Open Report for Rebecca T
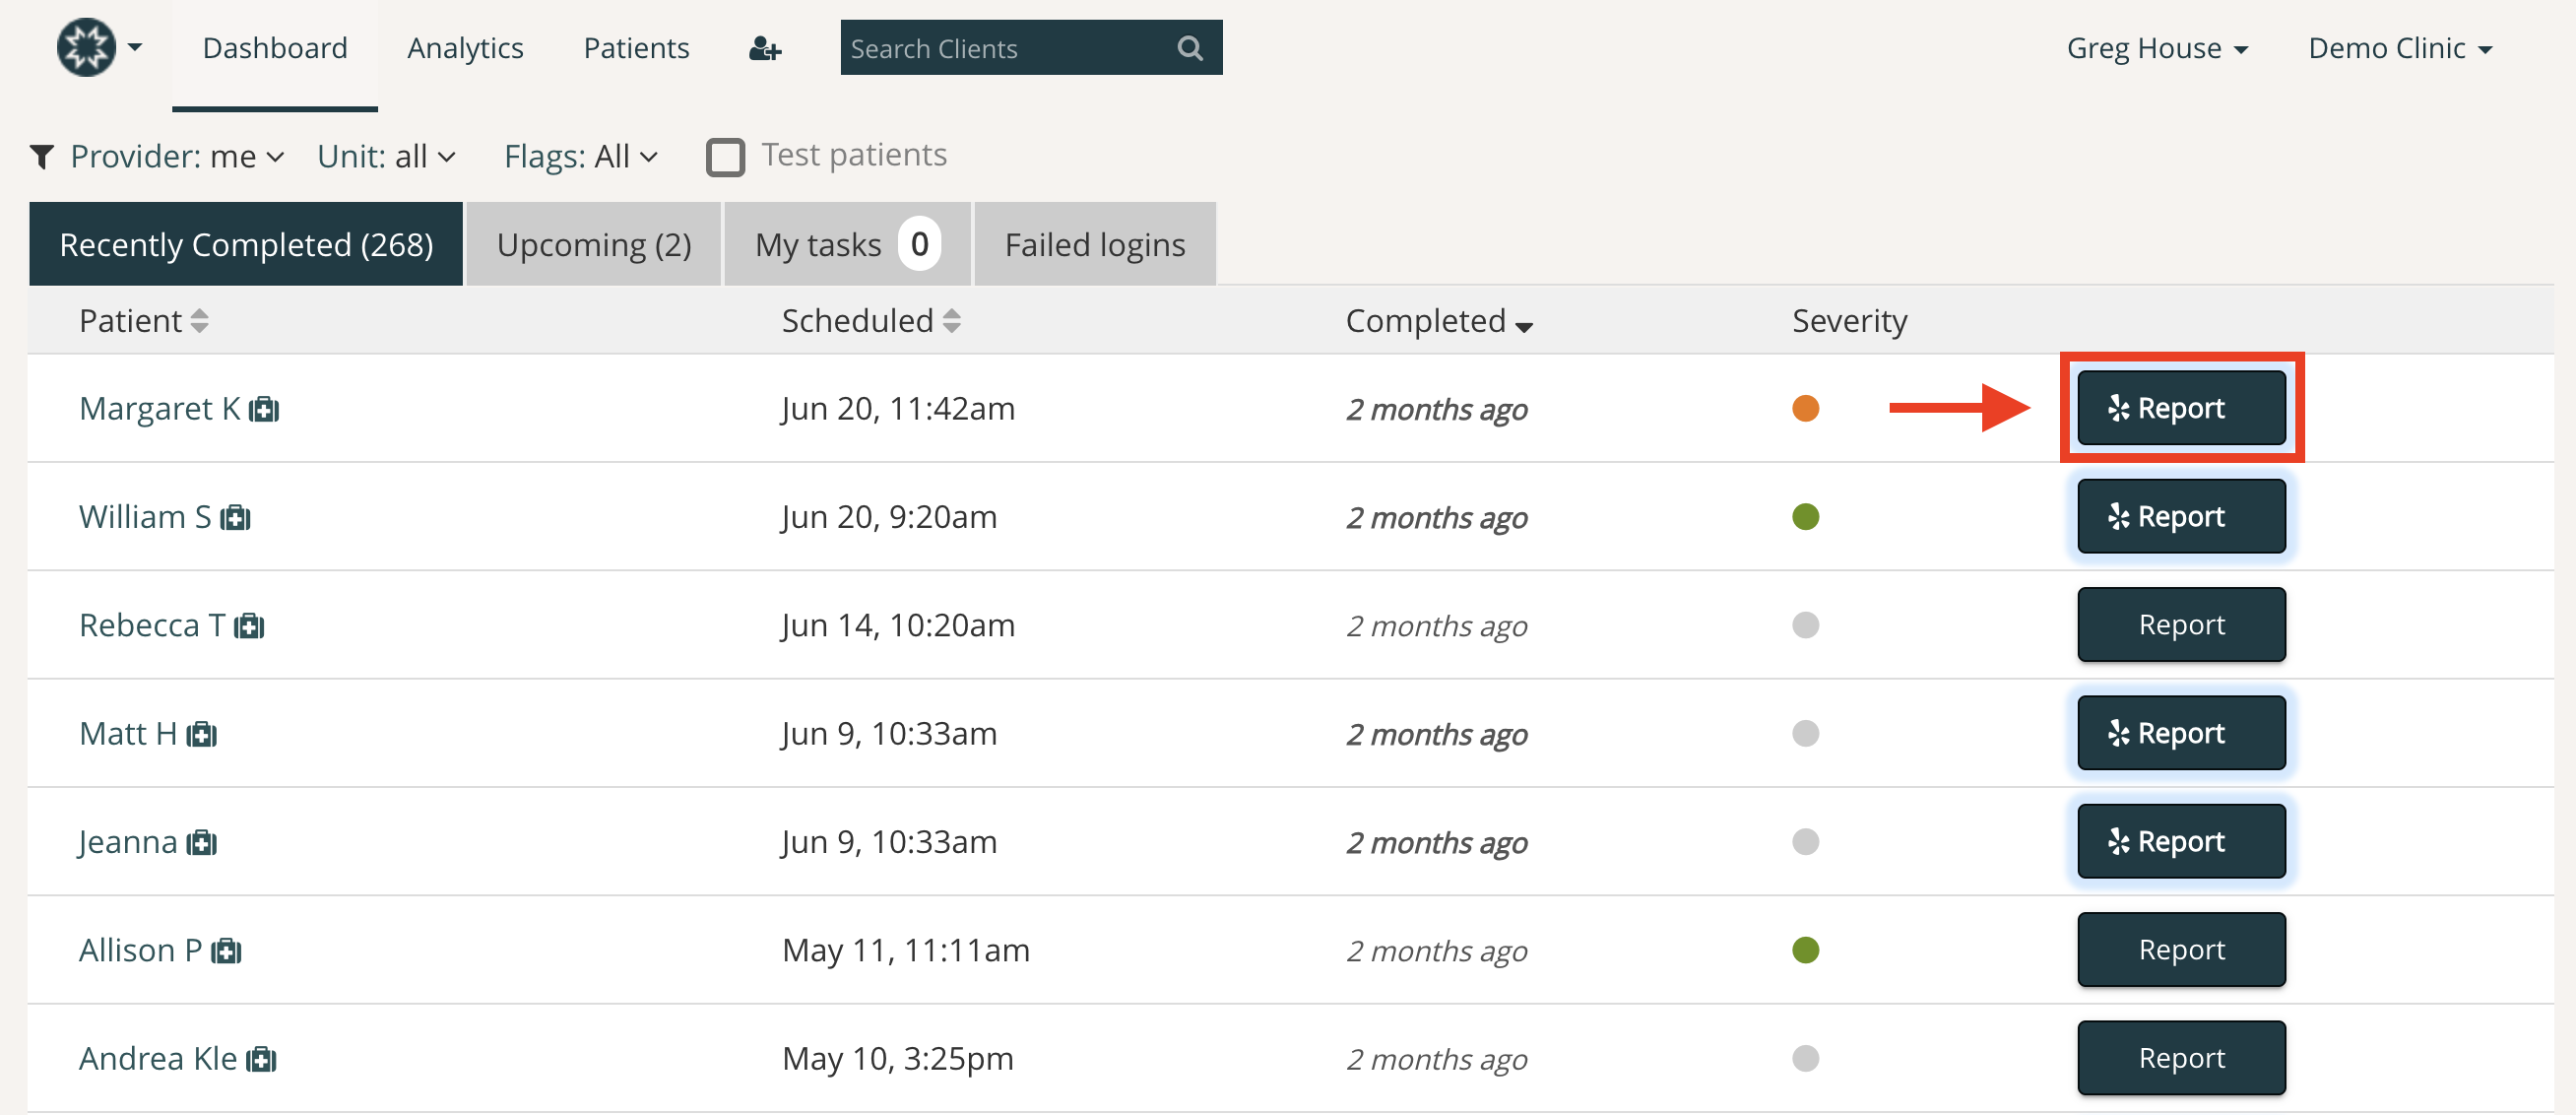Viewport: 2576px width, 1115px height. pos(2181,625)
